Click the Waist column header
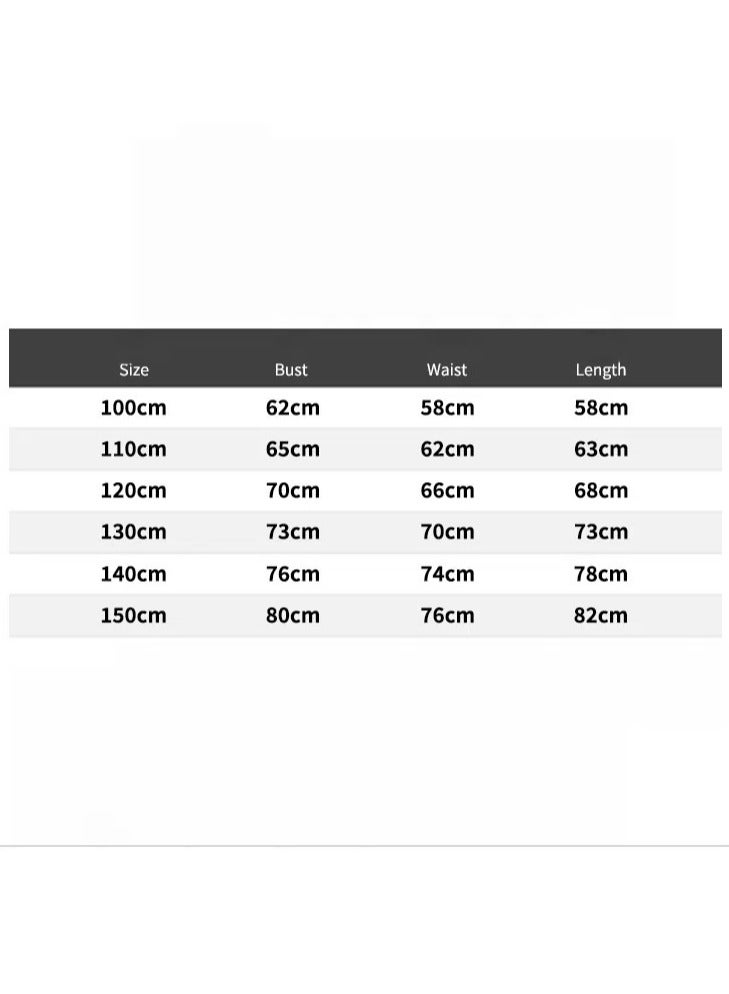Screen dimensions: 729x994 click(447, 370)
